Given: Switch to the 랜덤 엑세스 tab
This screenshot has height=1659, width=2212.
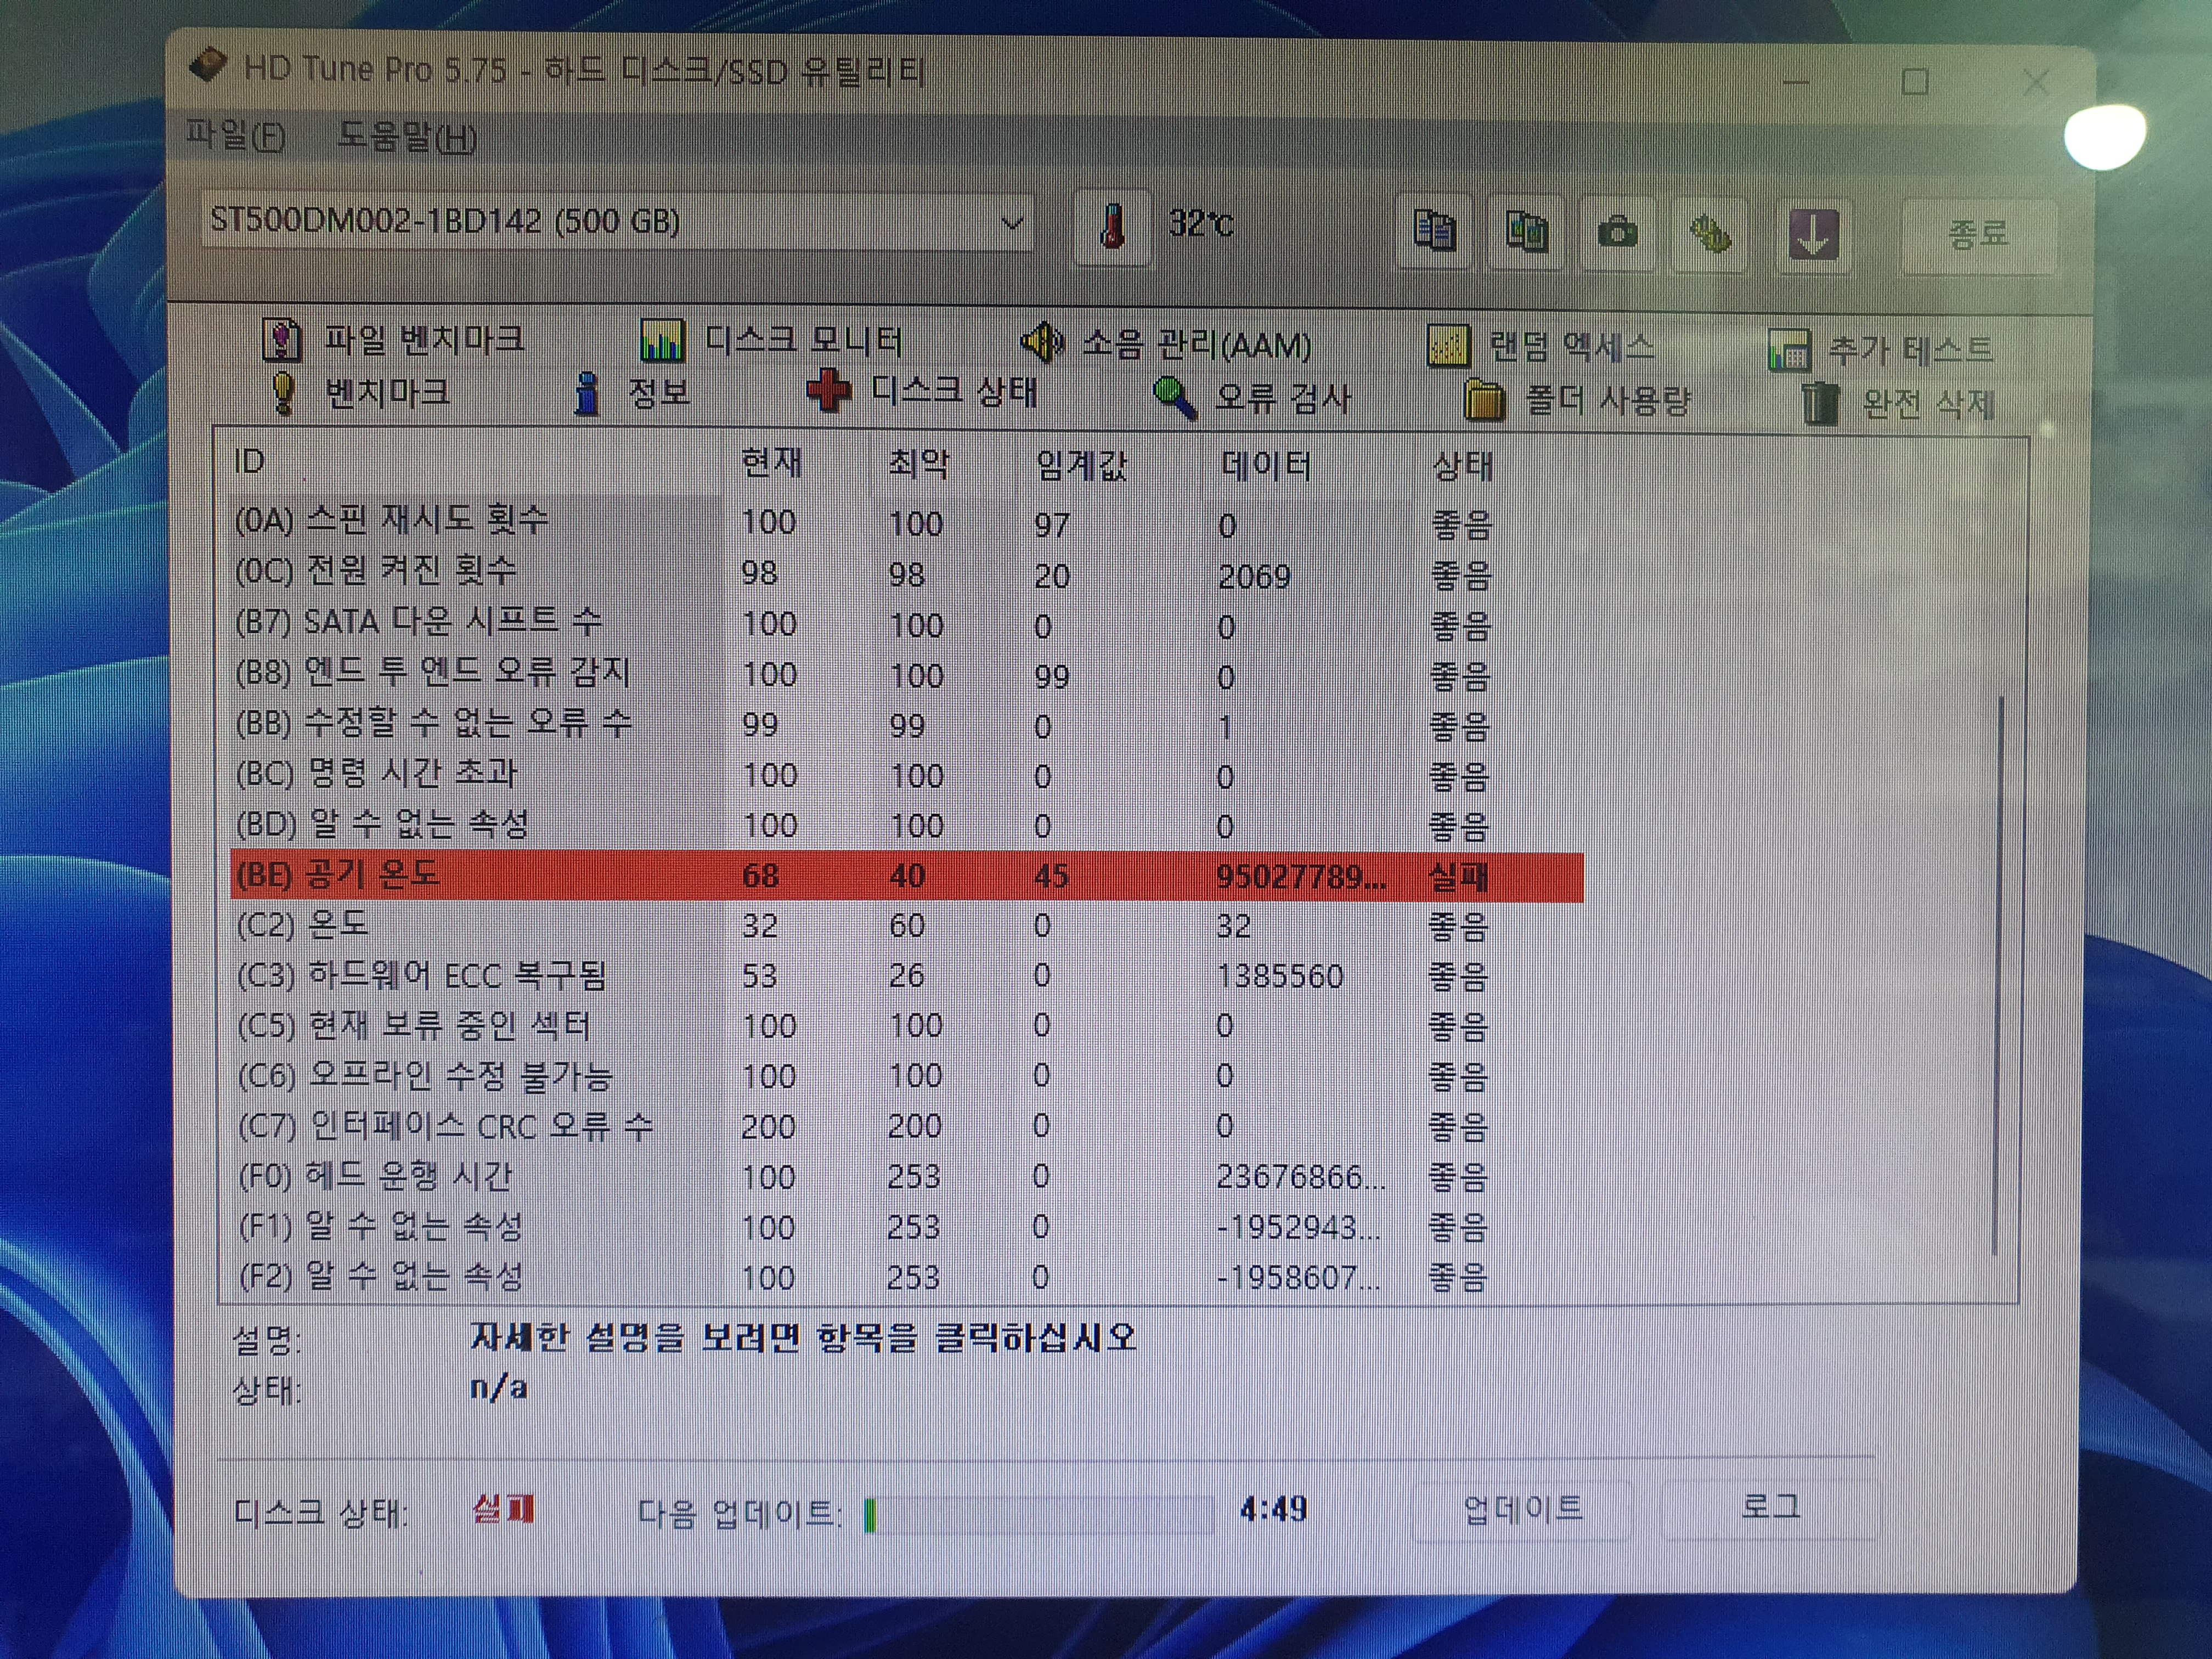Looking at the screenshot, I should (x=1541, y=347).
